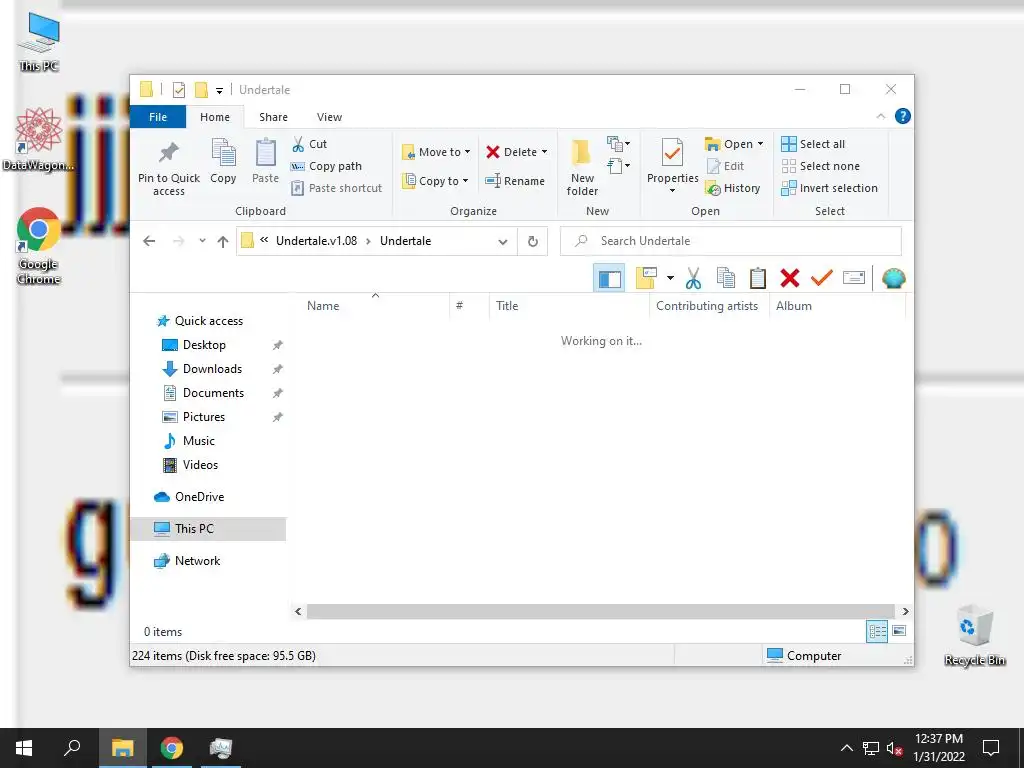The height and width of the screenshot is (768, 1024).
Task: Open file History from ribbon
Action: pos(733,188)
